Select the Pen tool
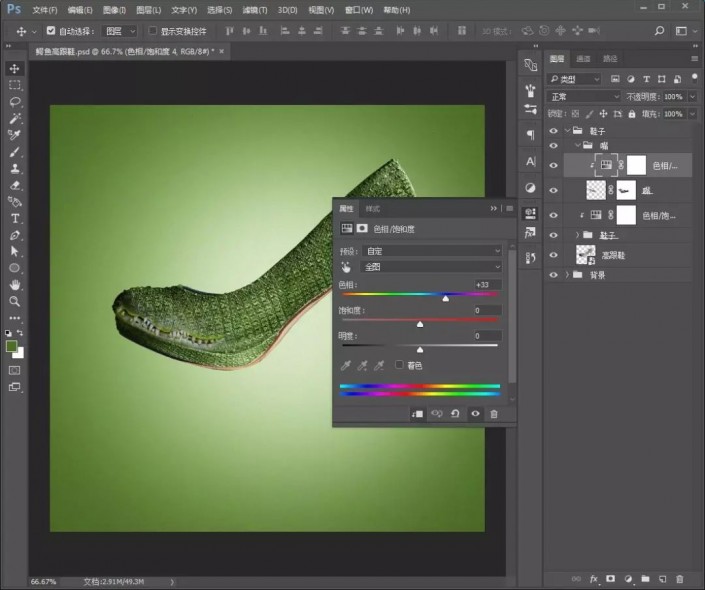The image size is (705, 590). pyautogui.click(x=14, y=235)
